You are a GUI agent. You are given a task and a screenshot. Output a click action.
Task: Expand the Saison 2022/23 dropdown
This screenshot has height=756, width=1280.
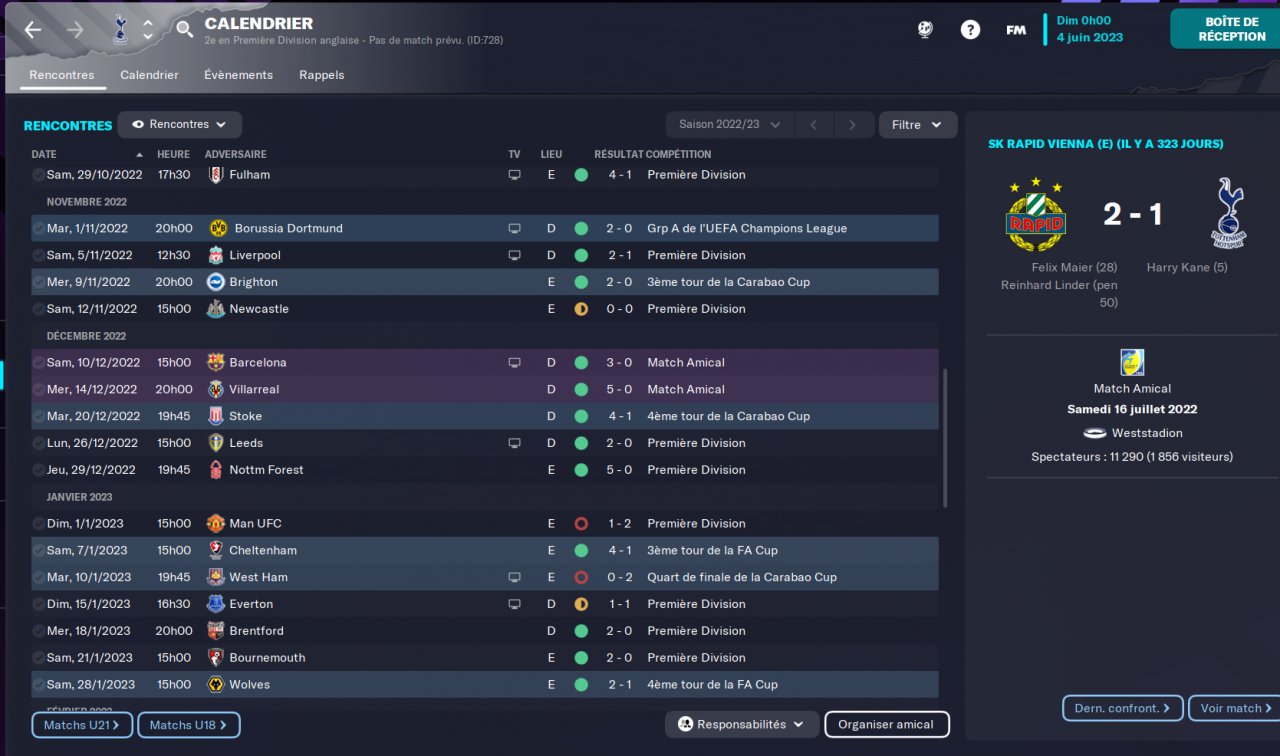coord(730,125)
